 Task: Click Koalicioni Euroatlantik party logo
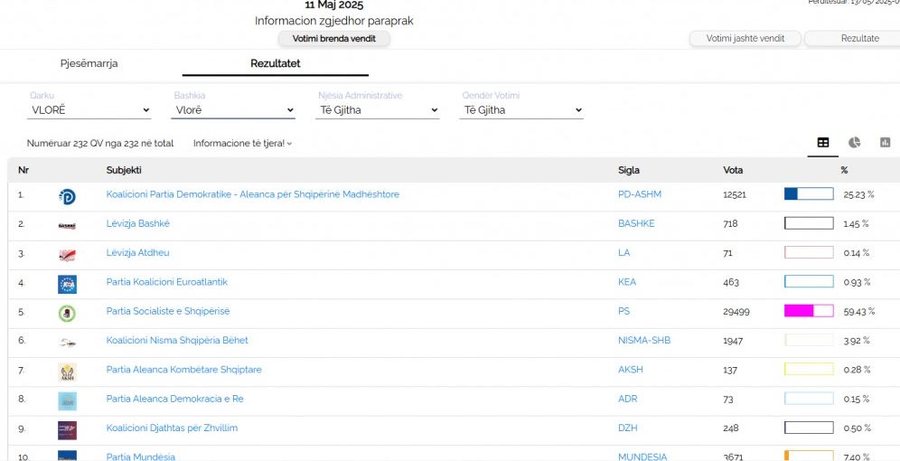pos(67,284)
